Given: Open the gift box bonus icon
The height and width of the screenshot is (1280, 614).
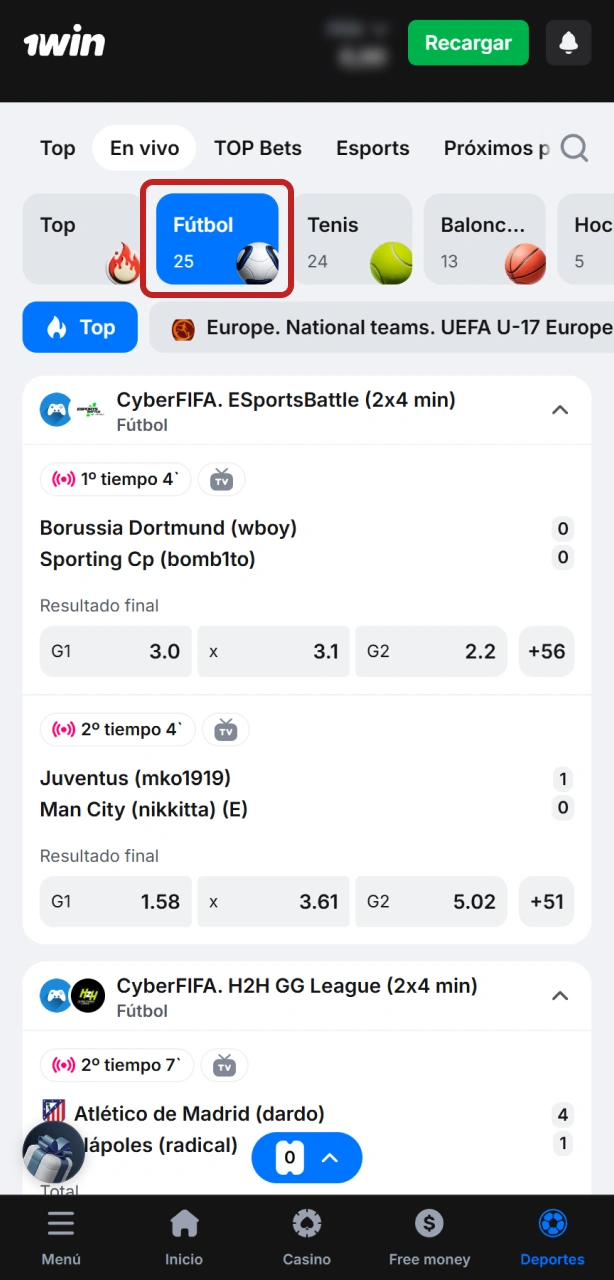Looking at the screenshot, I should coord(53,1152).
